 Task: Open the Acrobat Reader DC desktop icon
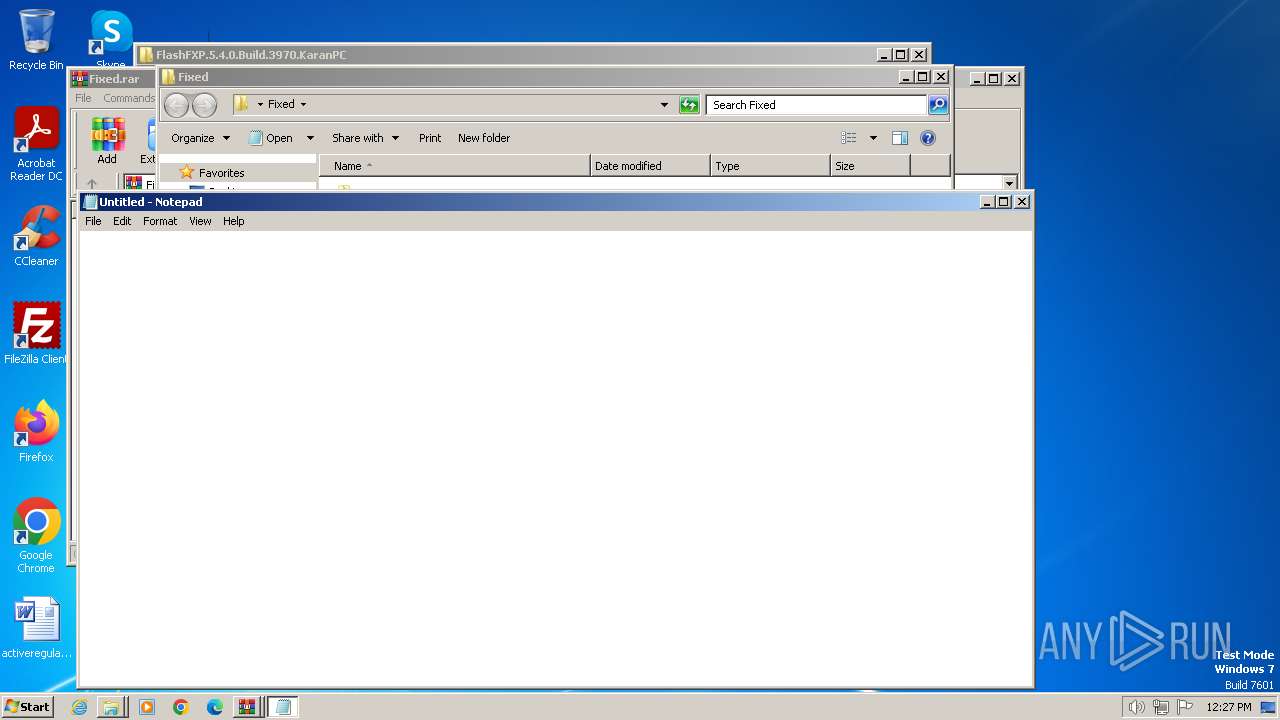[x=36, y=145]
